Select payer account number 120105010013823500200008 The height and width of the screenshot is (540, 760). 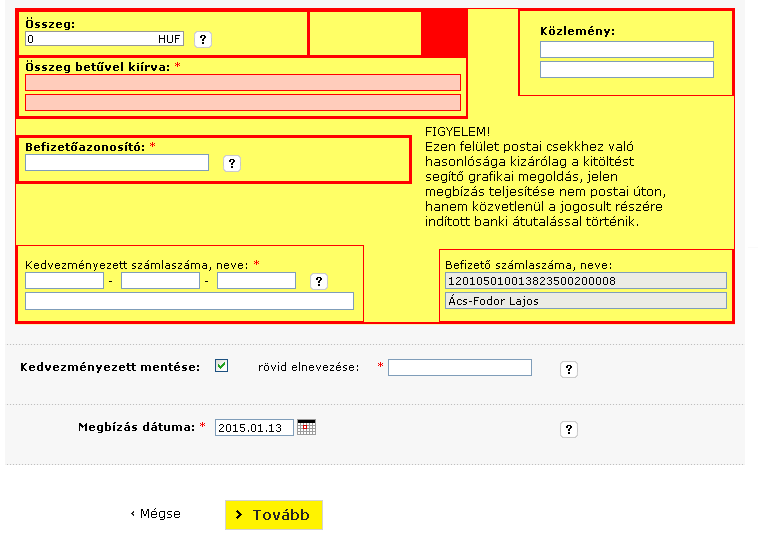pos(586,281)
